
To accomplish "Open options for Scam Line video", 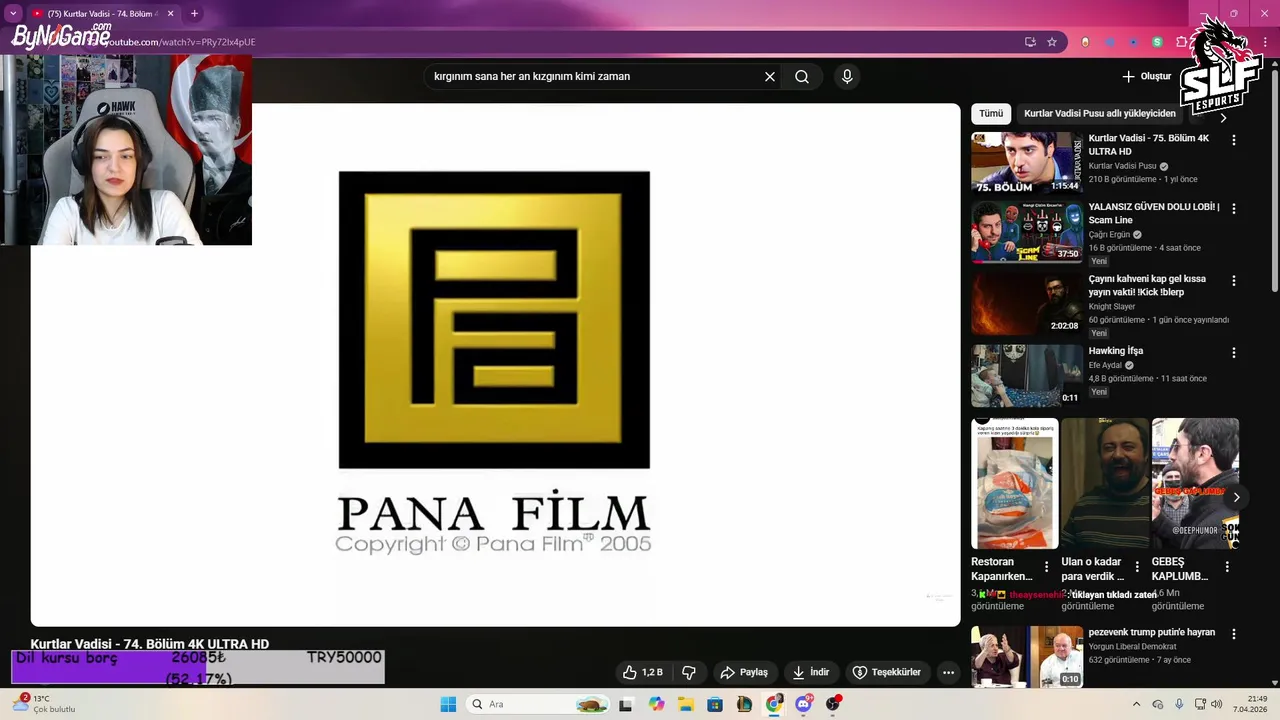I will [x=1233, y=208].
